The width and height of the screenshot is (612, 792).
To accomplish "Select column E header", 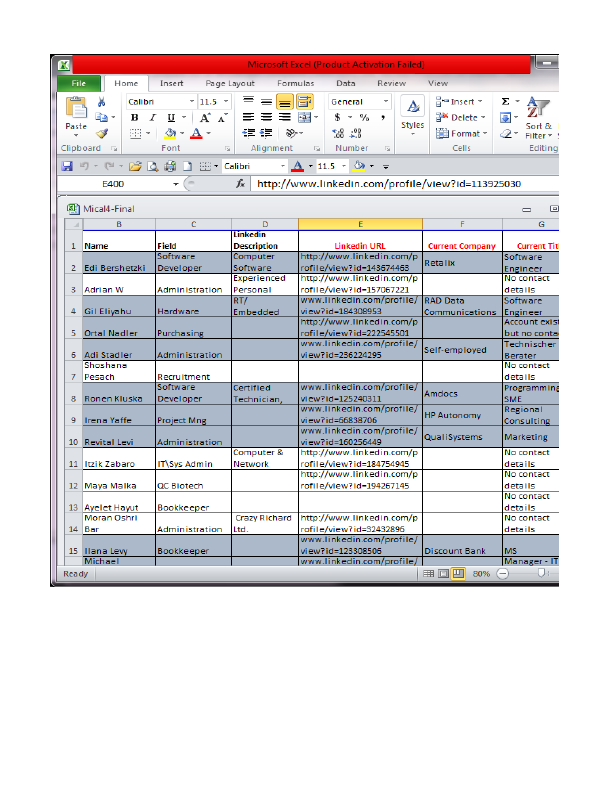I will point(360,224).
